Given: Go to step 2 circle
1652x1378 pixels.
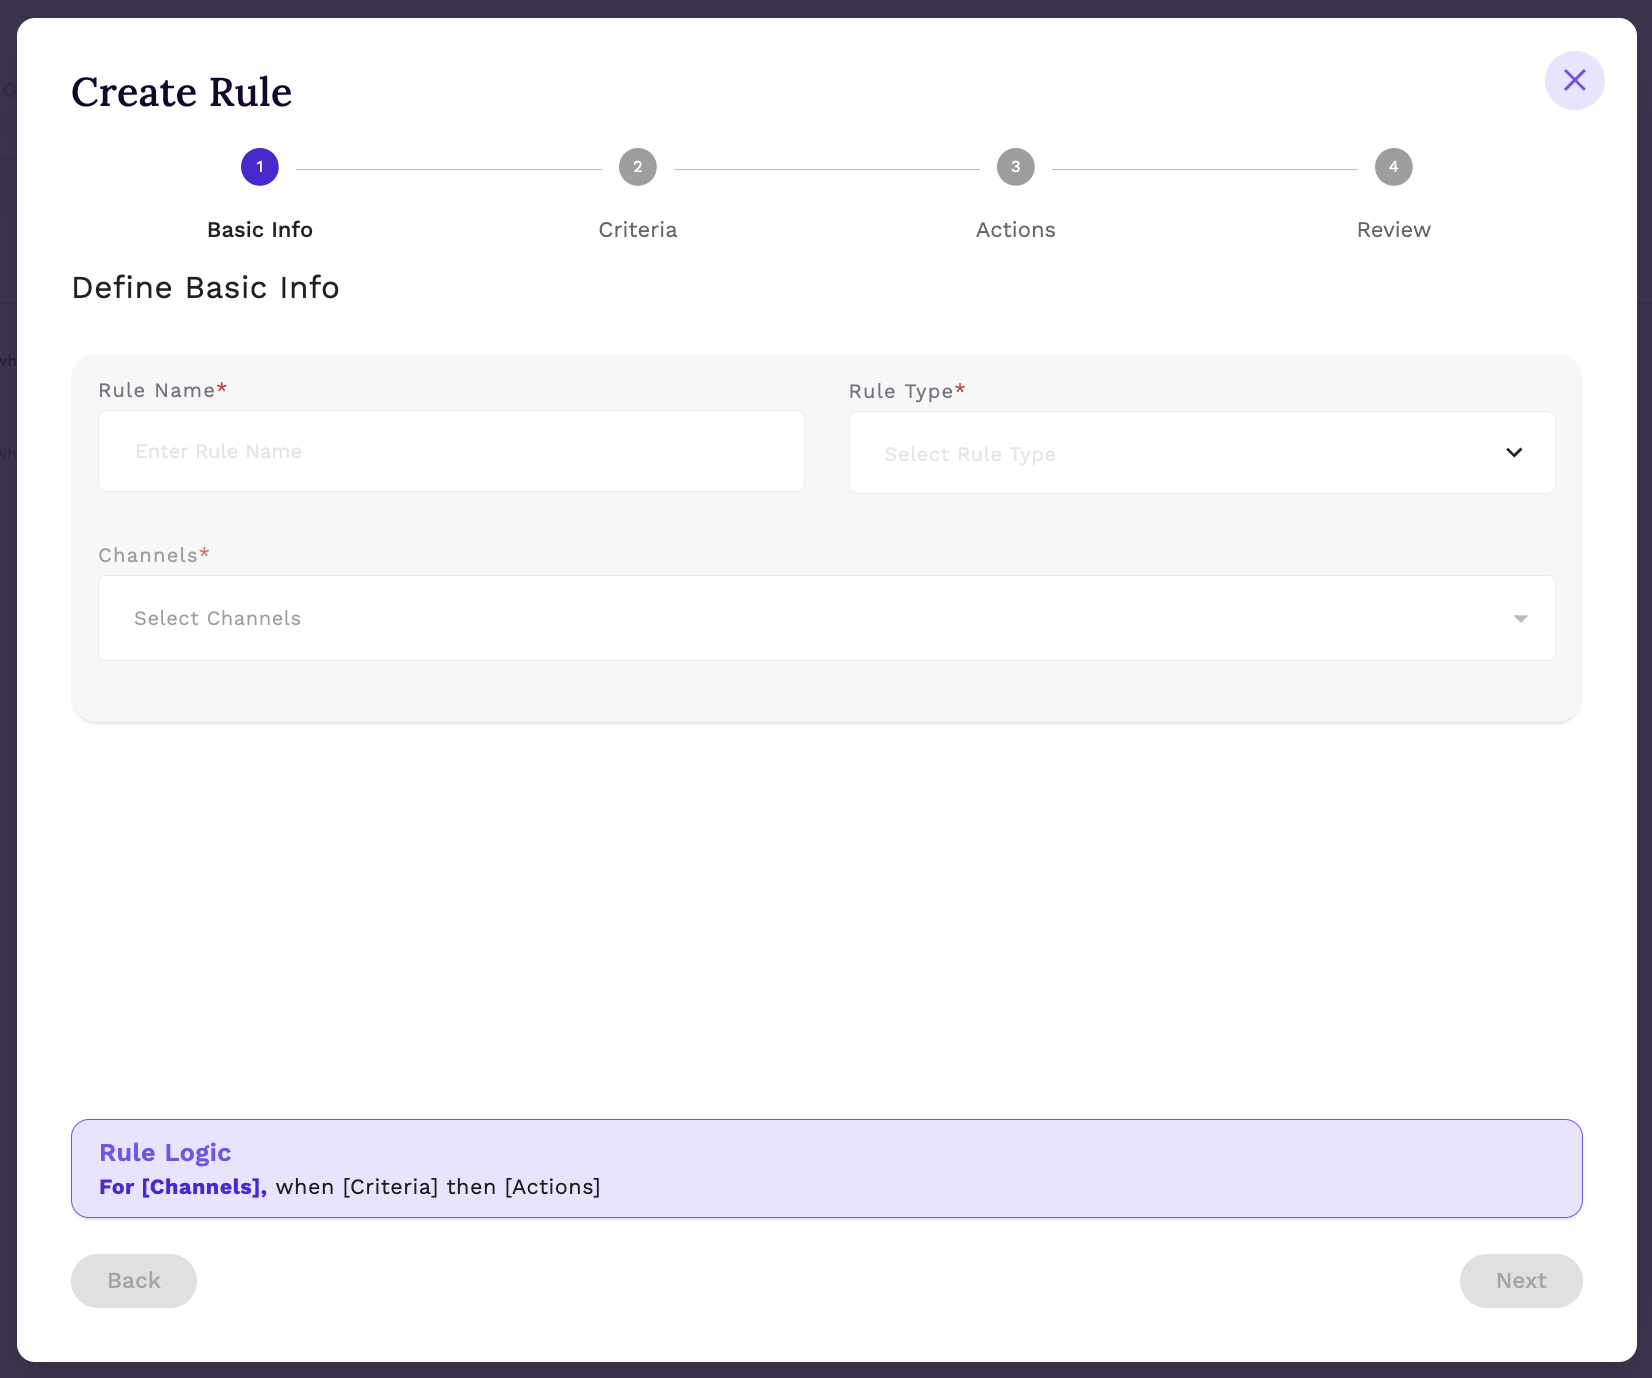Looking at the screenshot, I should pyautogui.click(x=638, y=167).
